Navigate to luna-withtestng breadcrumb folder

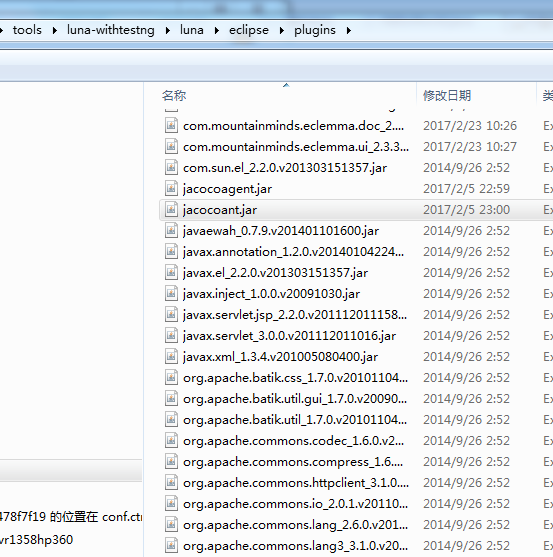coord(111,30)
